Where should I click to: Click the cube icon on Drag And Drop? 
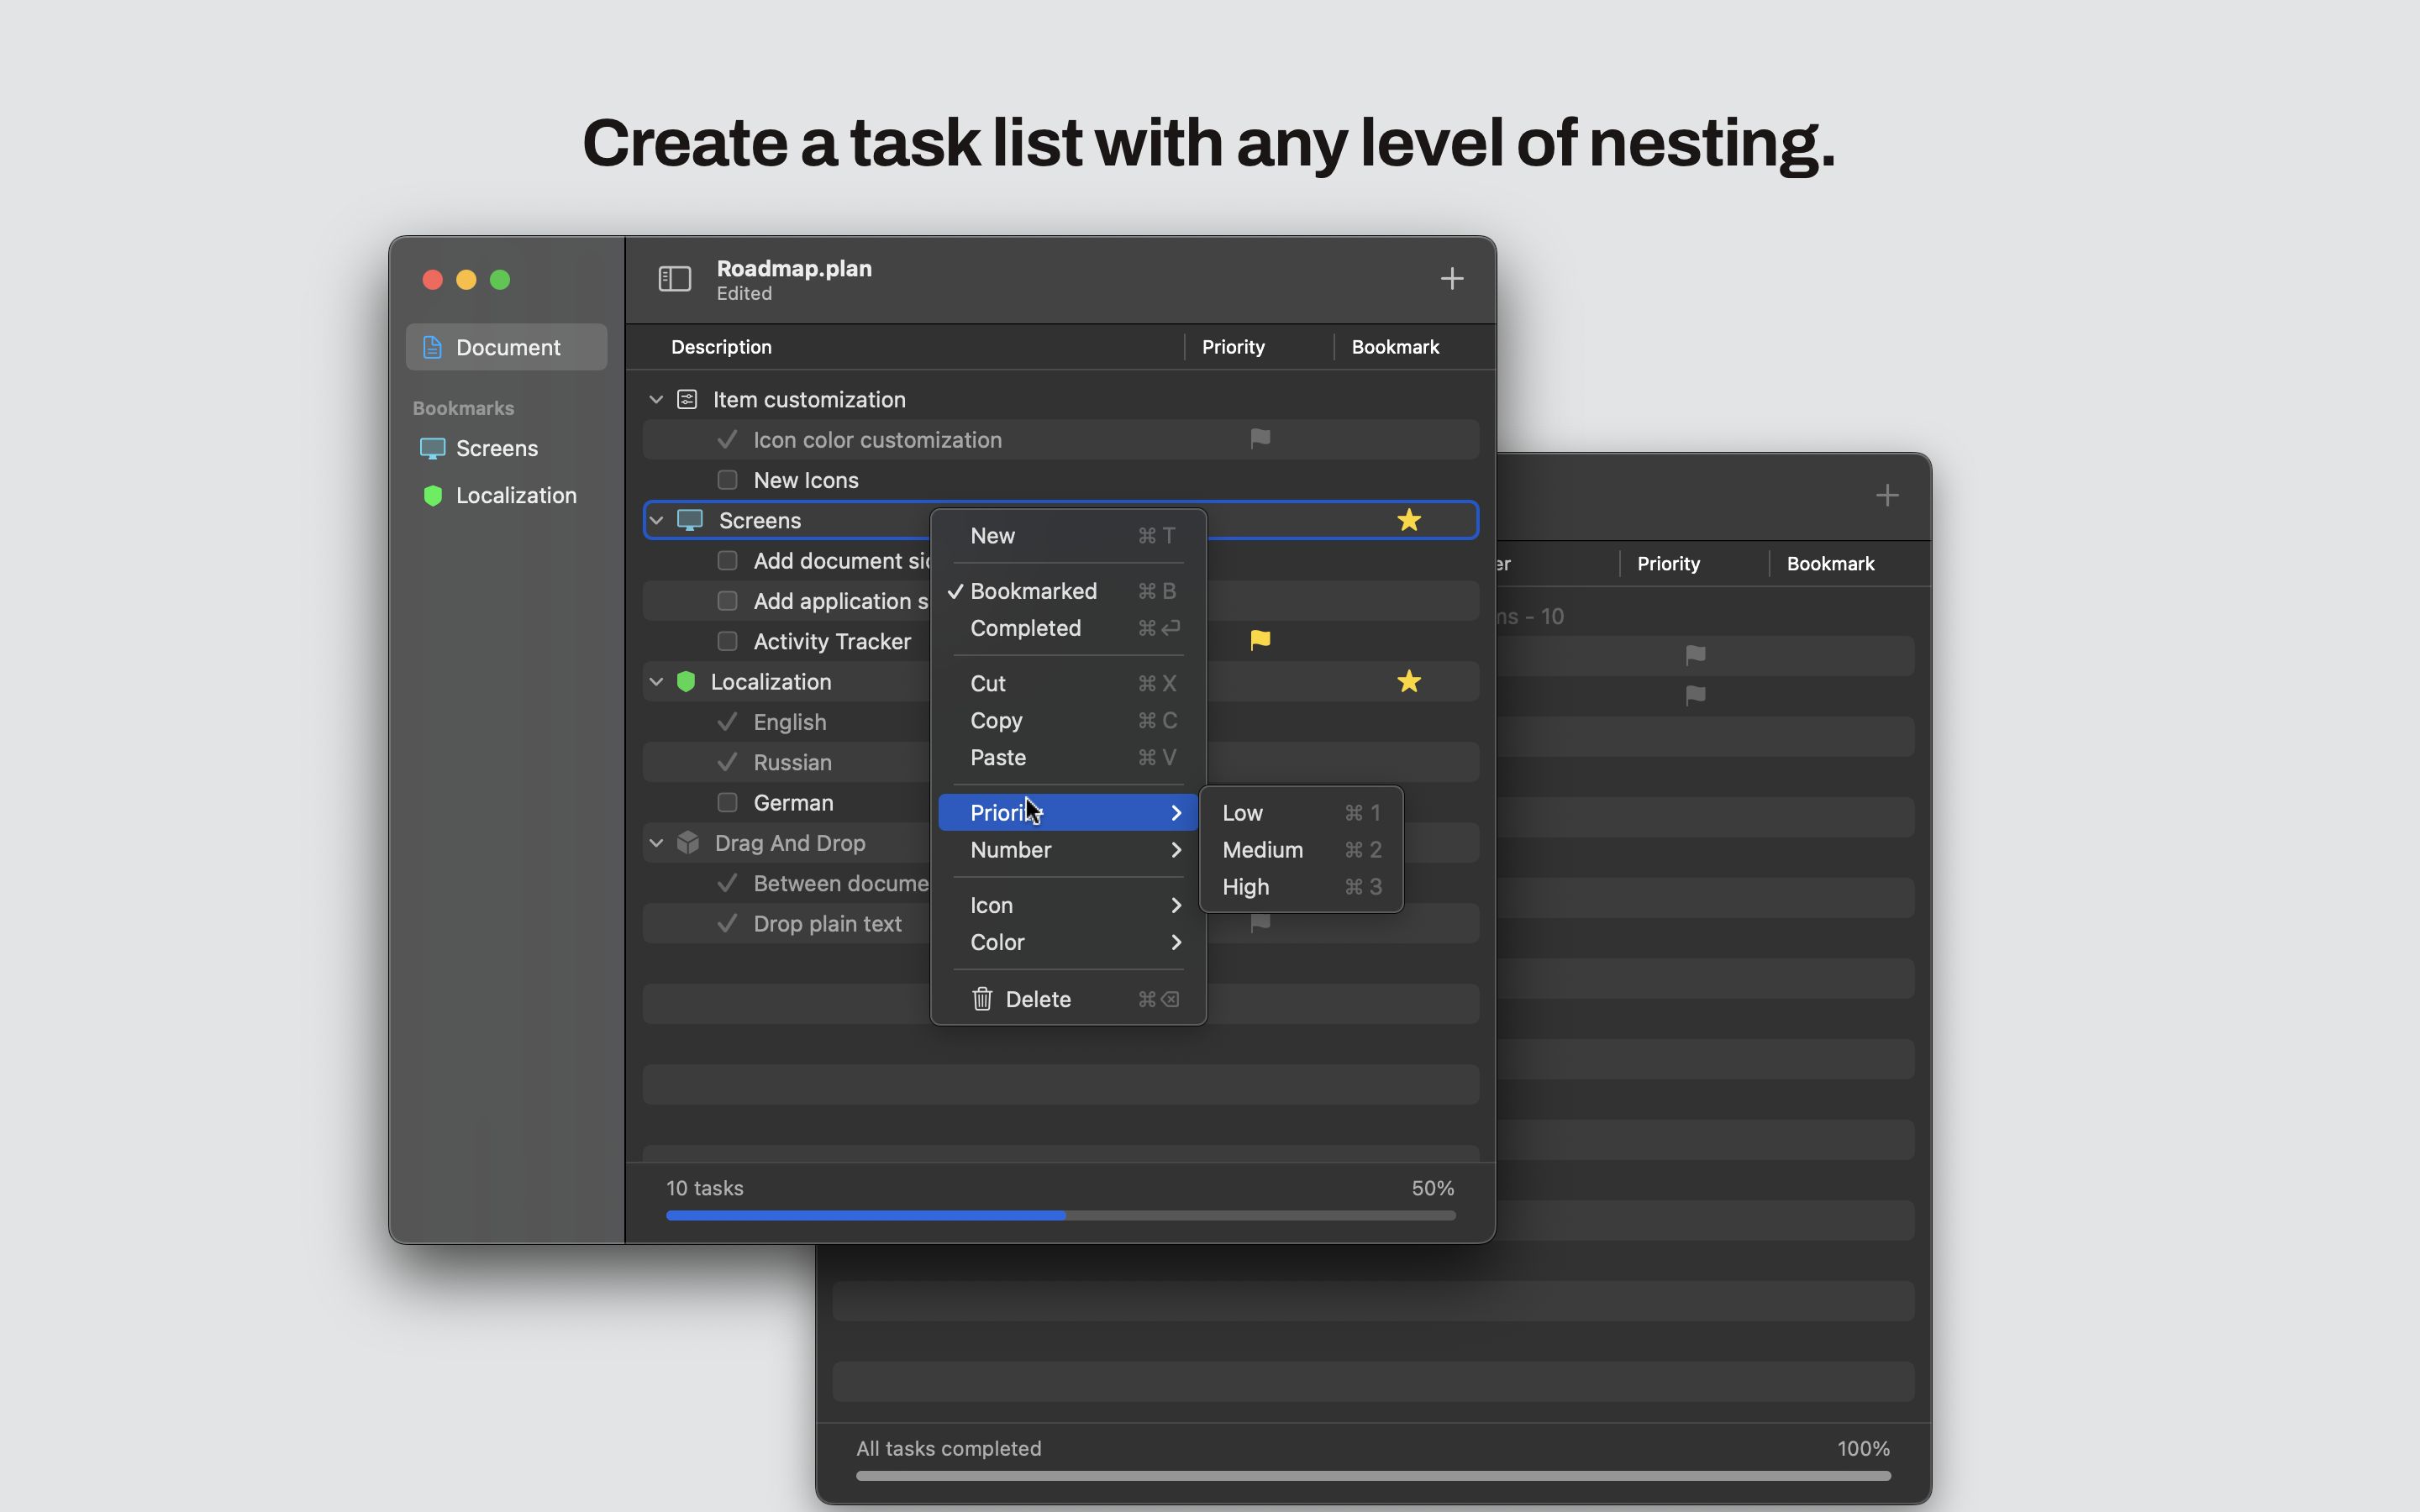(688, 843)
